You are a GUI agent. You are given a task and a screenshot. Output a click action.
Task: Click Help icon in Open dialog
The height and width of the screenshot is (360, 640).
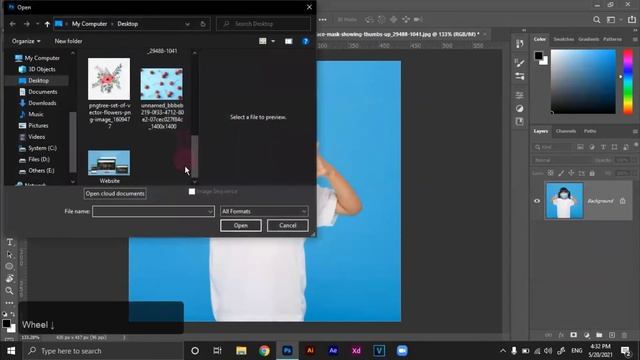[x=305, y=41]
